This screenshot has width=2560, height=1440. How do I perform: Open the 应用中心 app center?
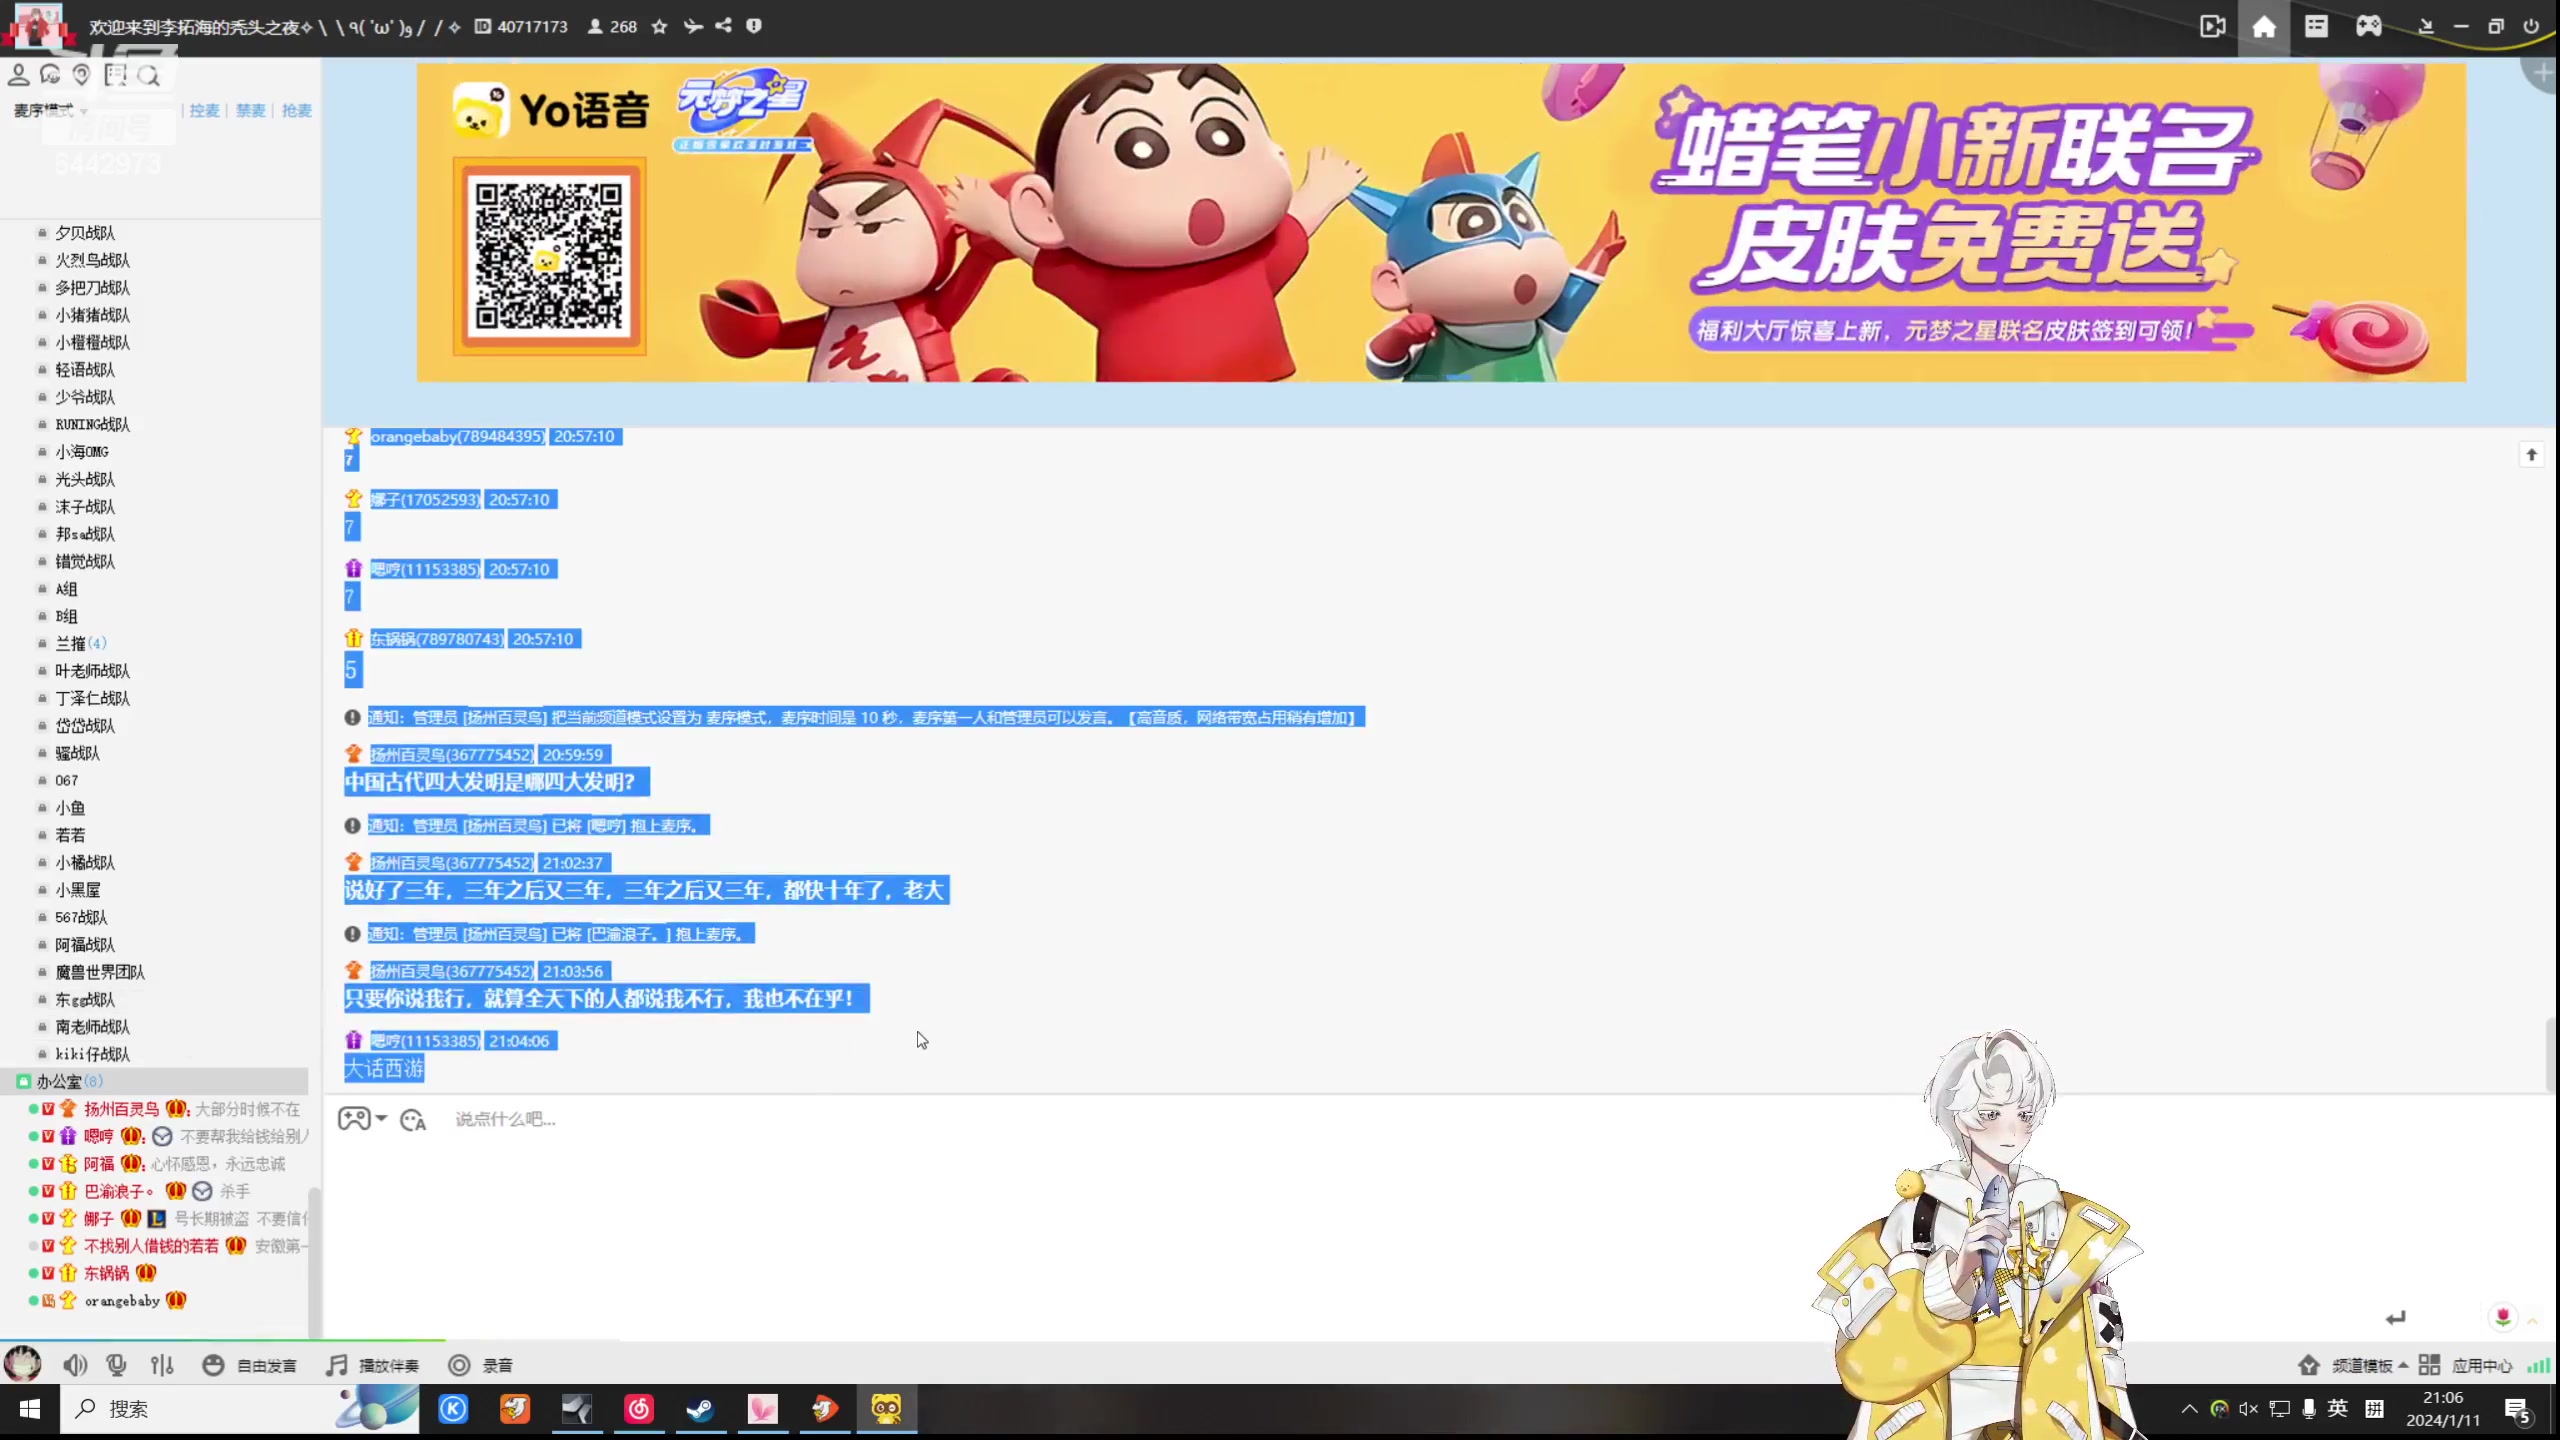click(x=2465, y=1365)
